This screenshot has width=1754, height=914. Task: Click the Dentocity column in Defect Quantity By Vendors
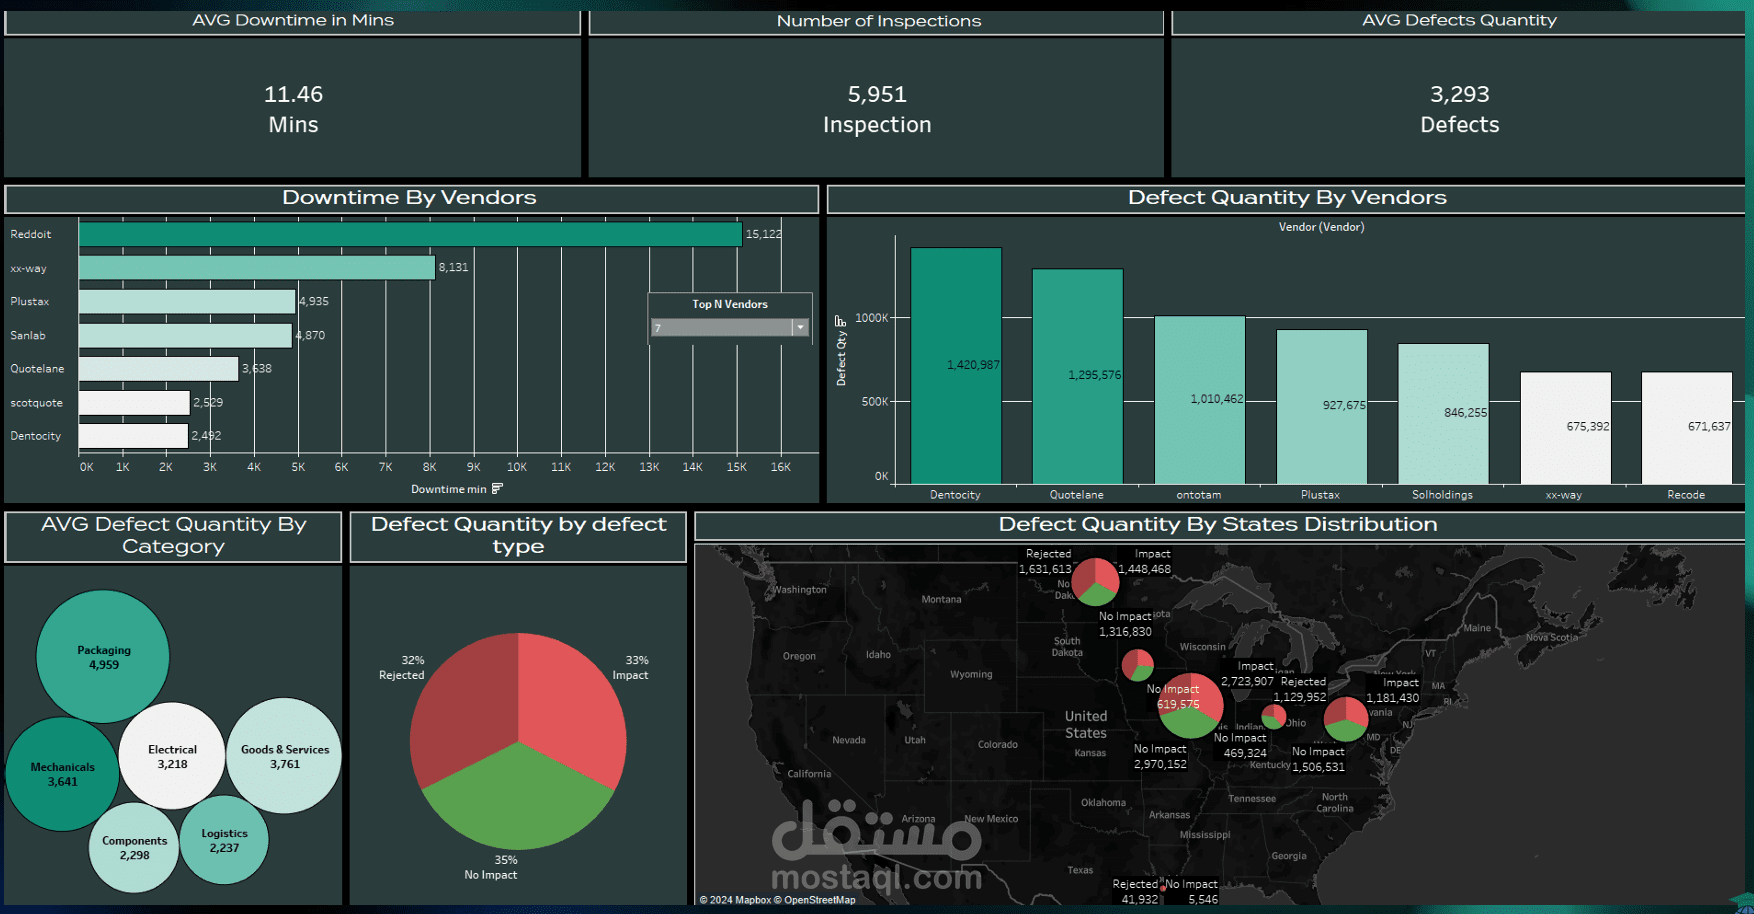pos(956,366)
